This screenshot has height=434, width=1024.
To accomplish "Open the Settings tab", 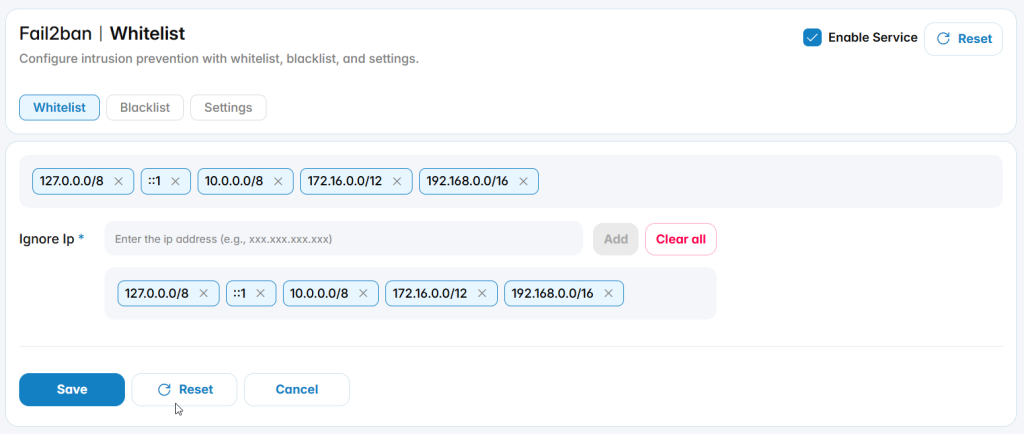I will 228,108.
